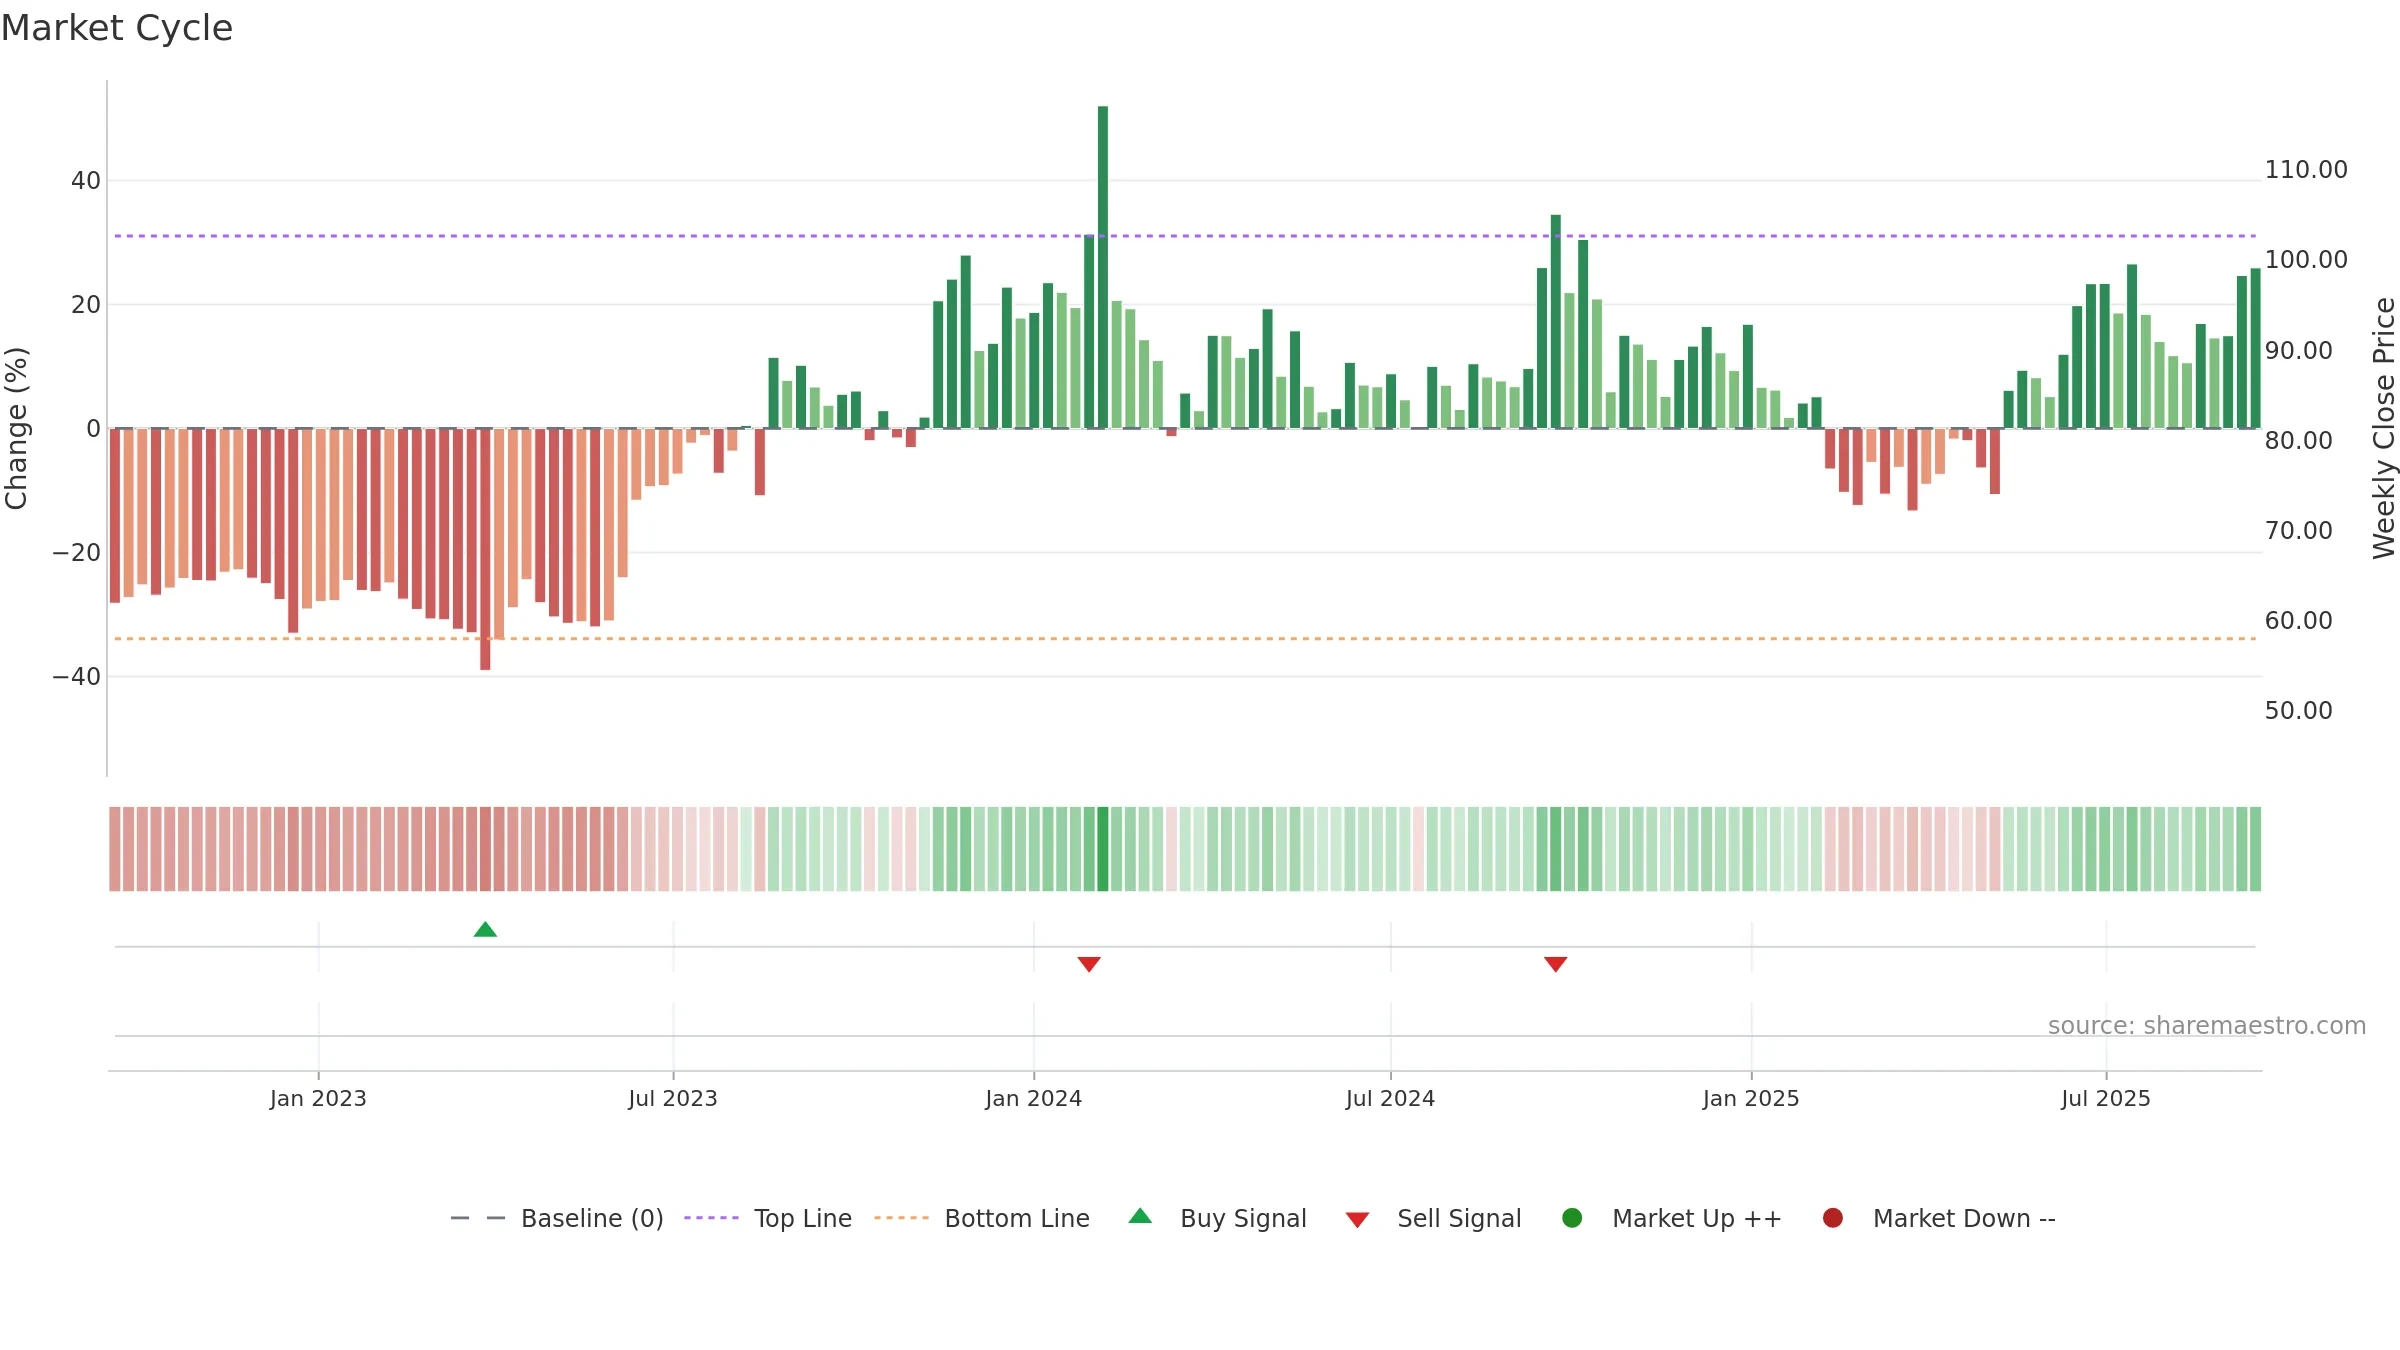Screen dimensions: 2400x1350
Task: Toggle the Market Down -- legend entry
Action: 1939,1218
